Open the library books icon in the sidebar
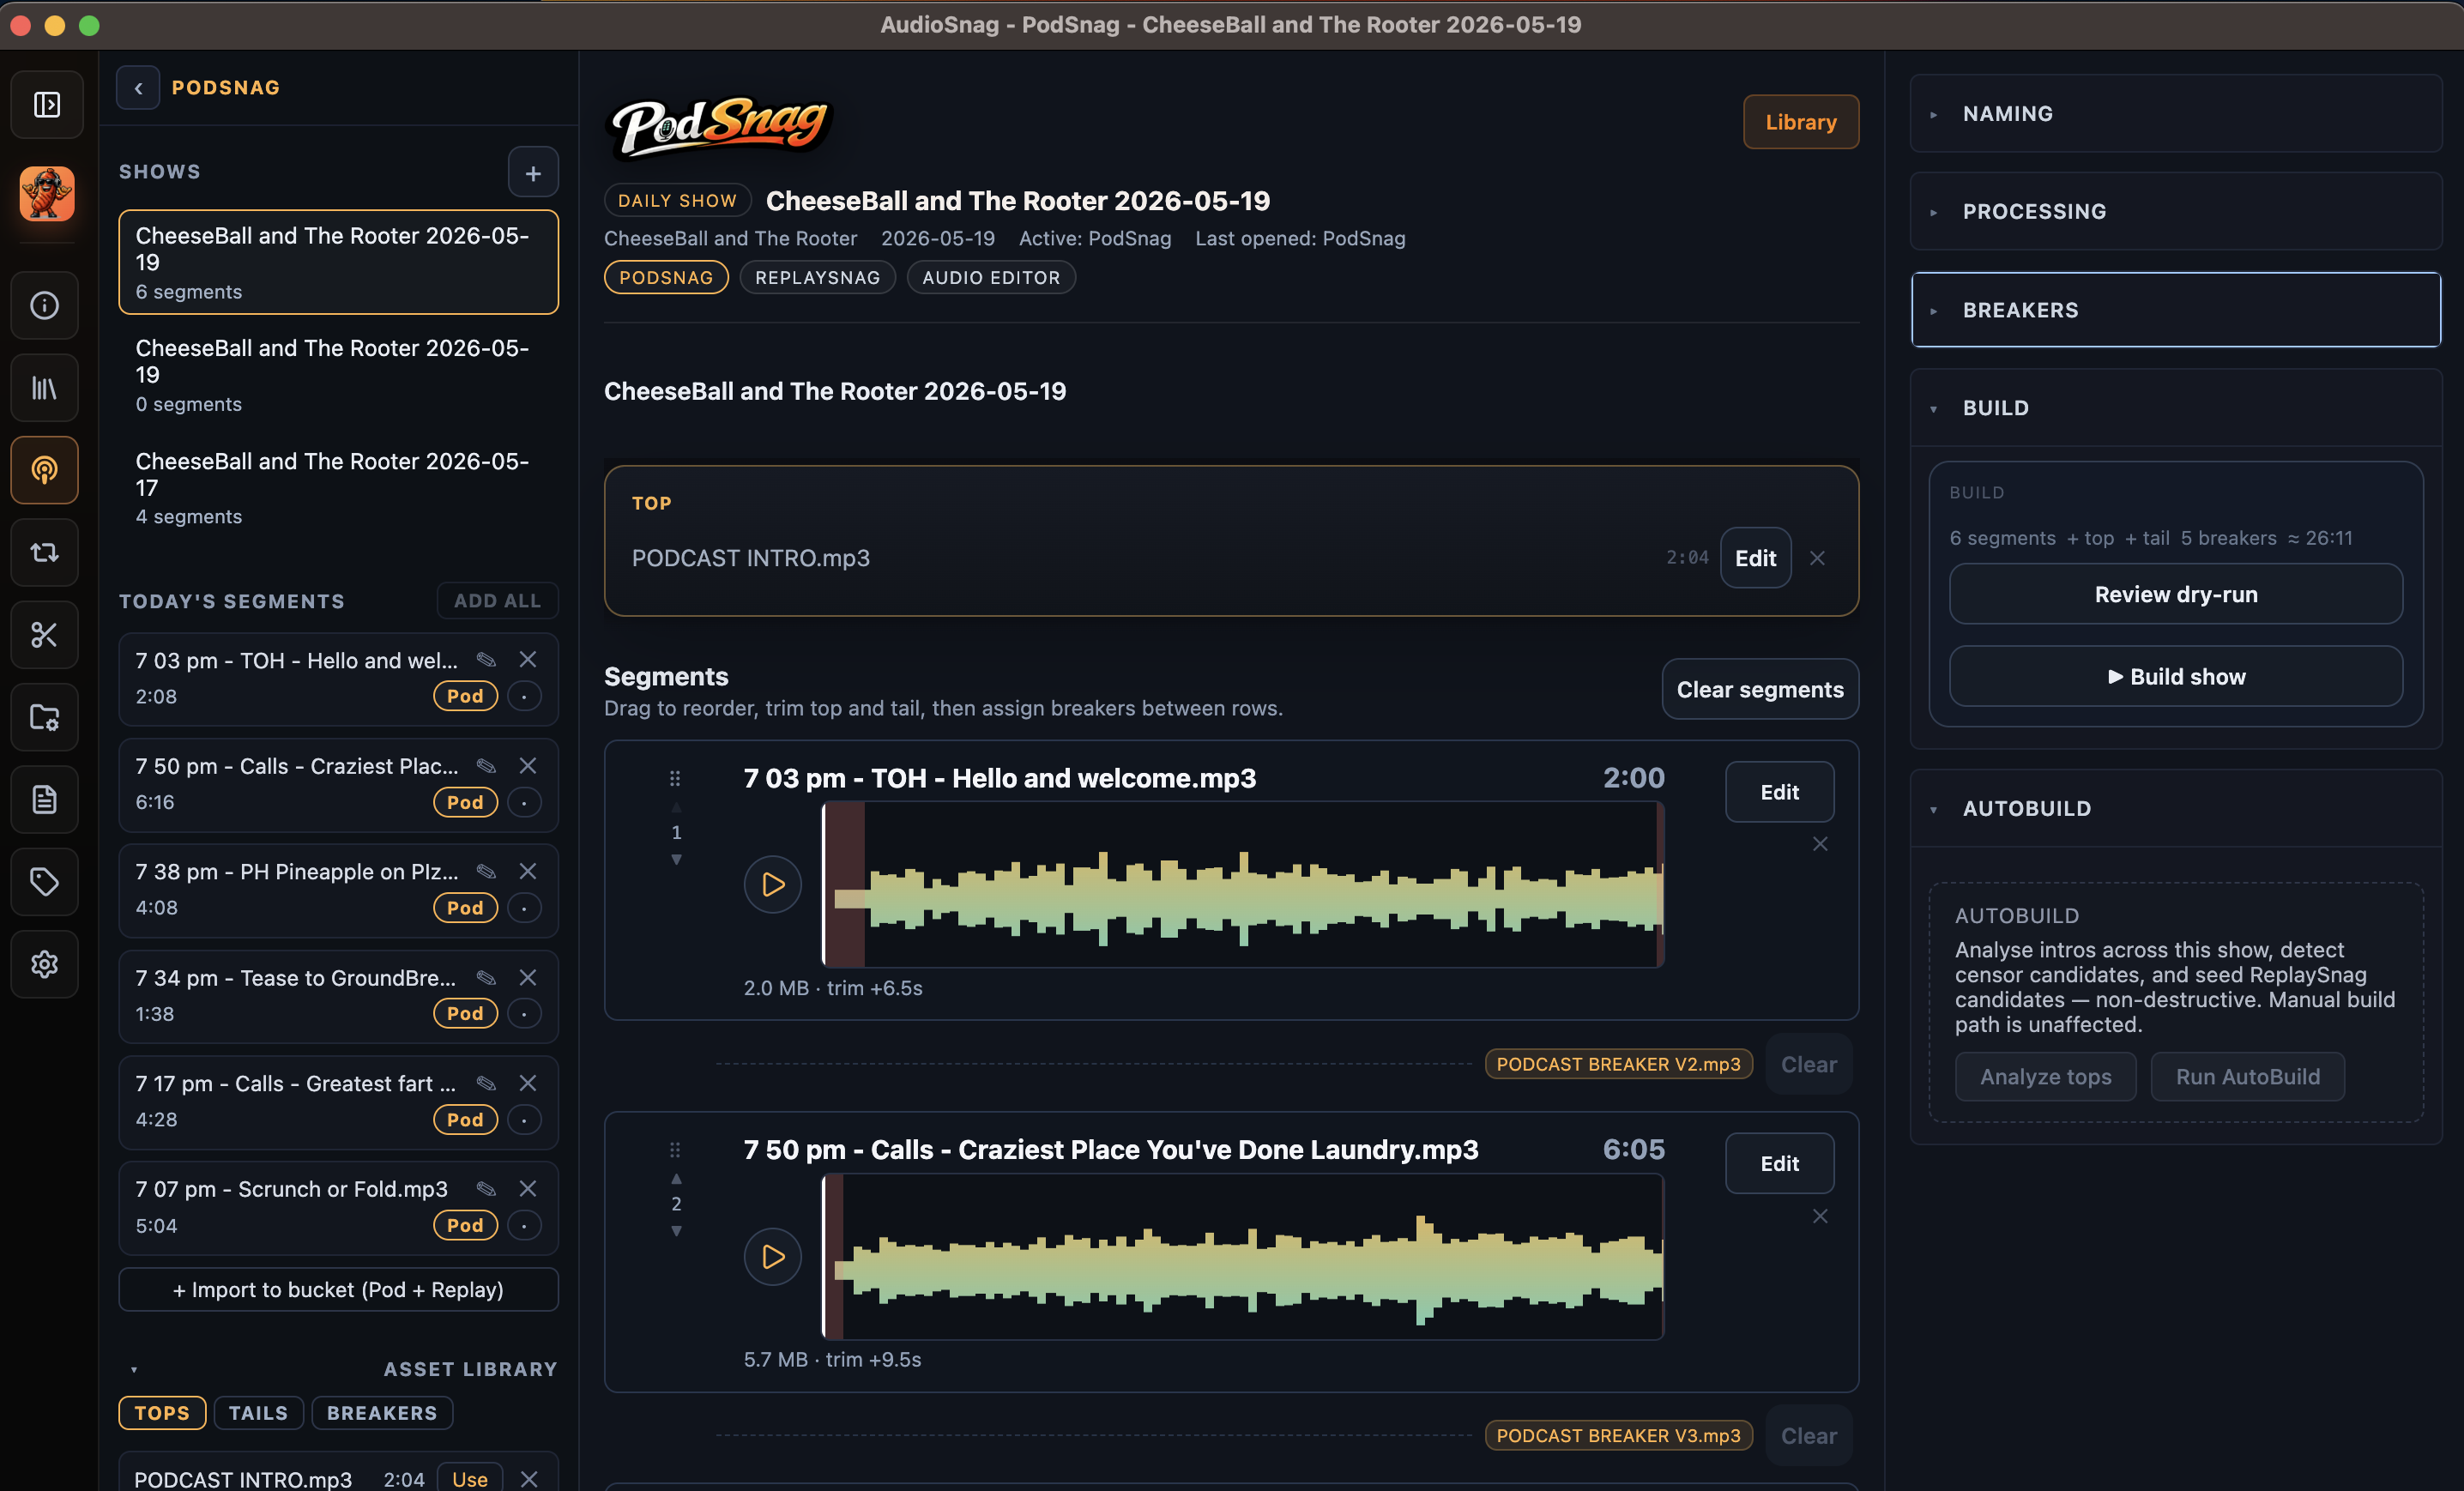Image resolution: width=2464 pixels, height=1491 pixels. pyautogui.click(x=45, y=387)
